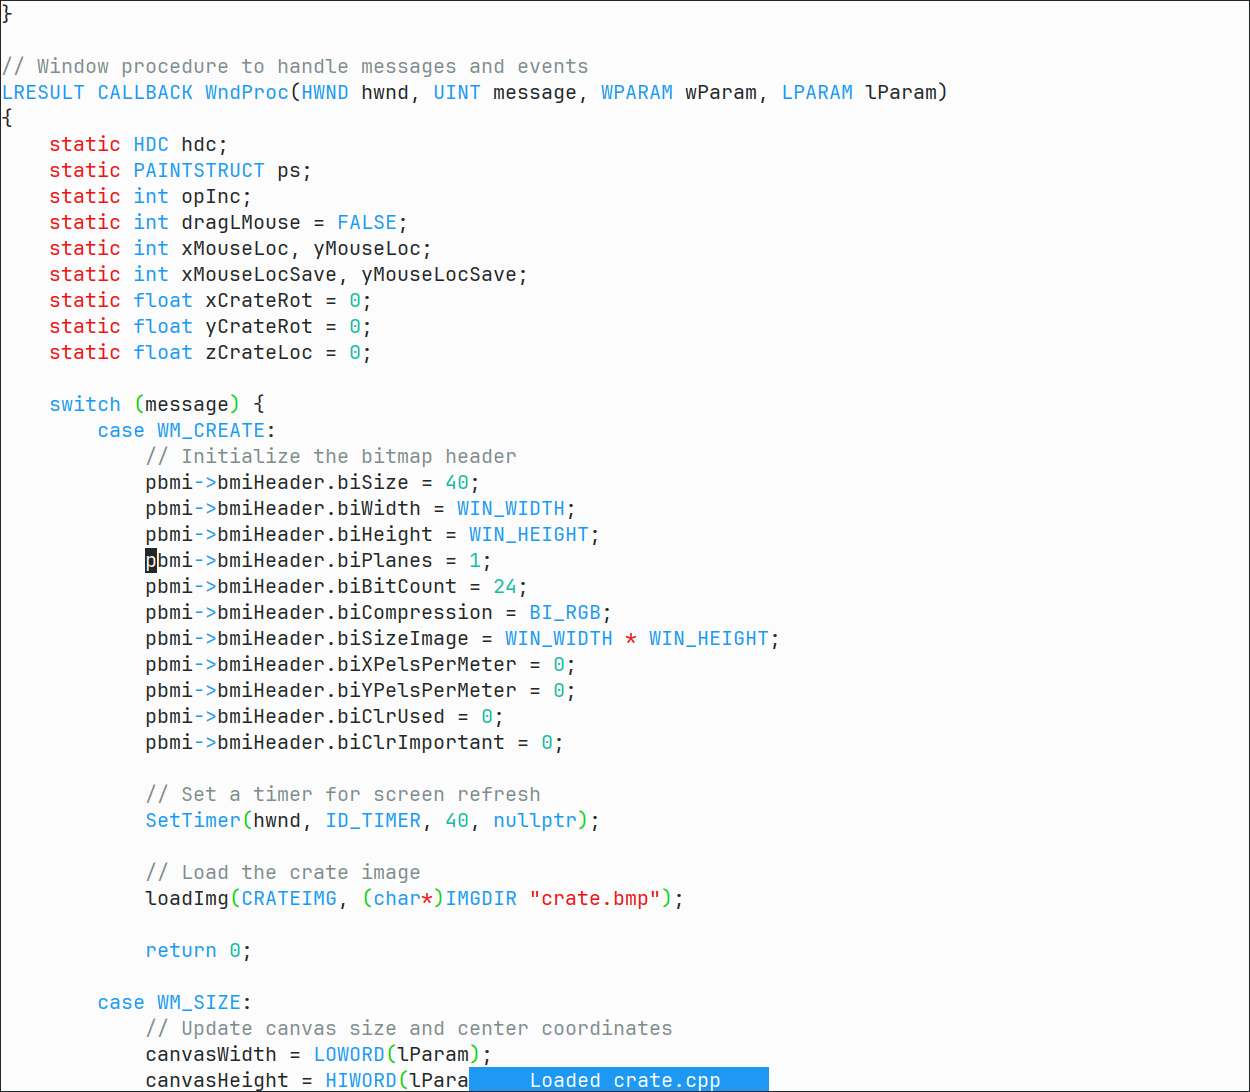Click the IMGDIR macro in loadImg call
This screenshot has width=1250, height=1092.
pos(481,899)
